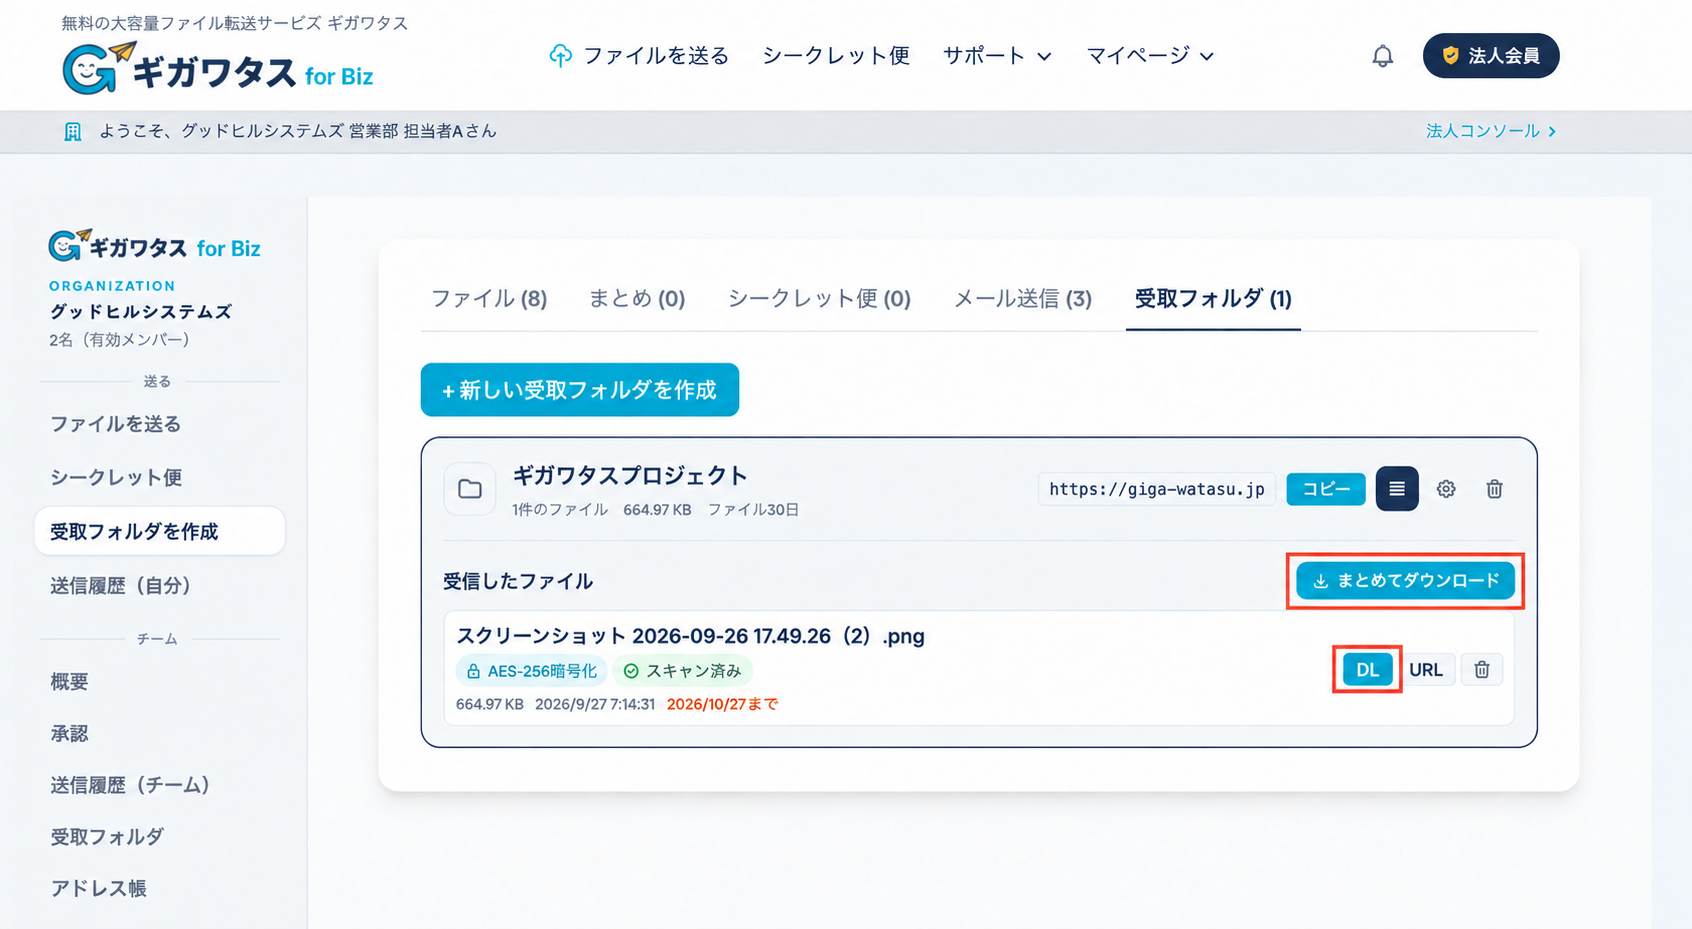Screen dimensions: 1692x929
Task: Select 受取フォルダを作成 in the sidebar
Action: pyautogui.click(x=160, y=531)
